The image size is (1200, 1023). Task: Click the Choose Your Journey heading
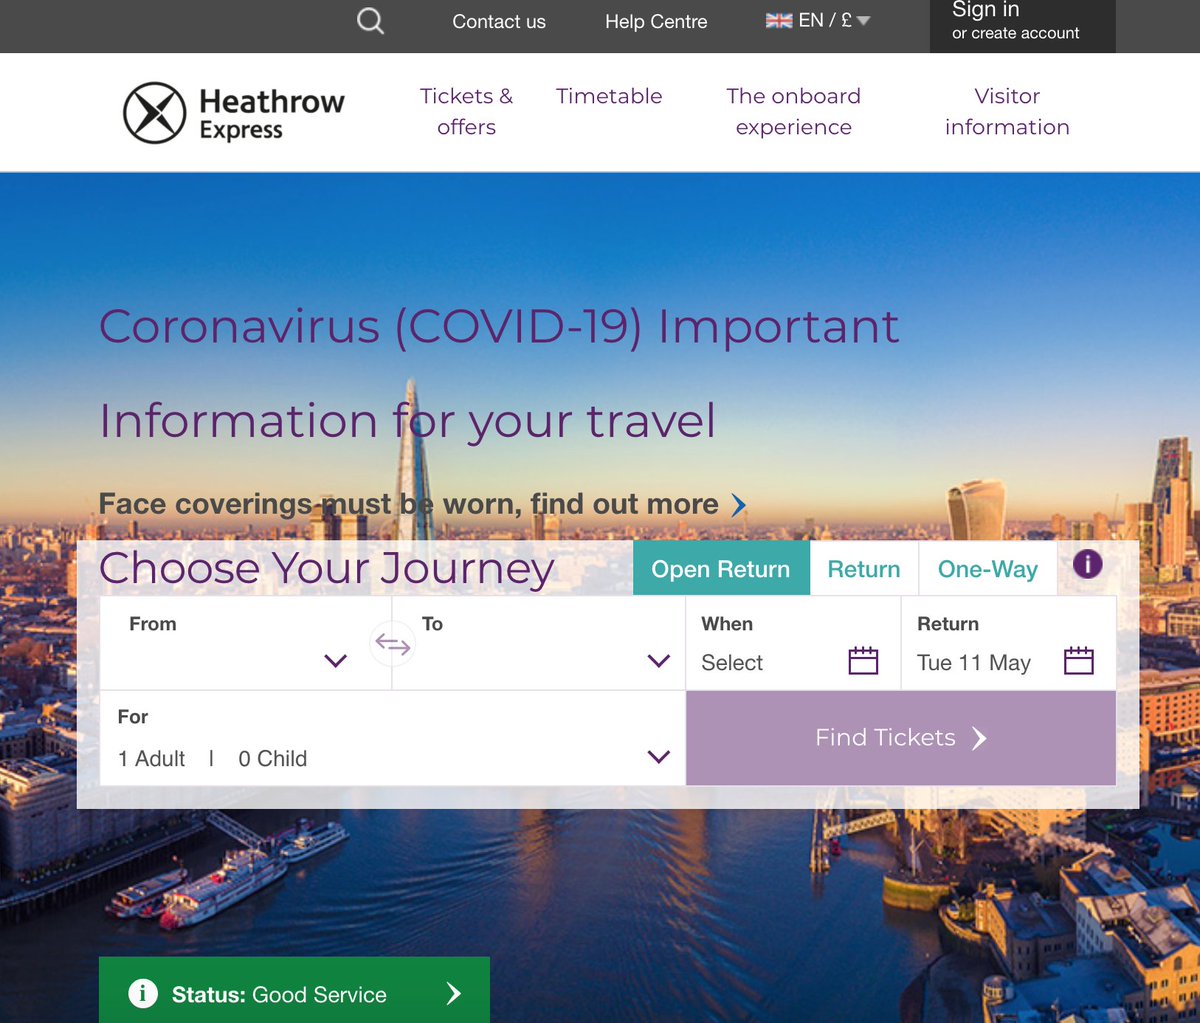pyautogui.click(x=326, y=569)
